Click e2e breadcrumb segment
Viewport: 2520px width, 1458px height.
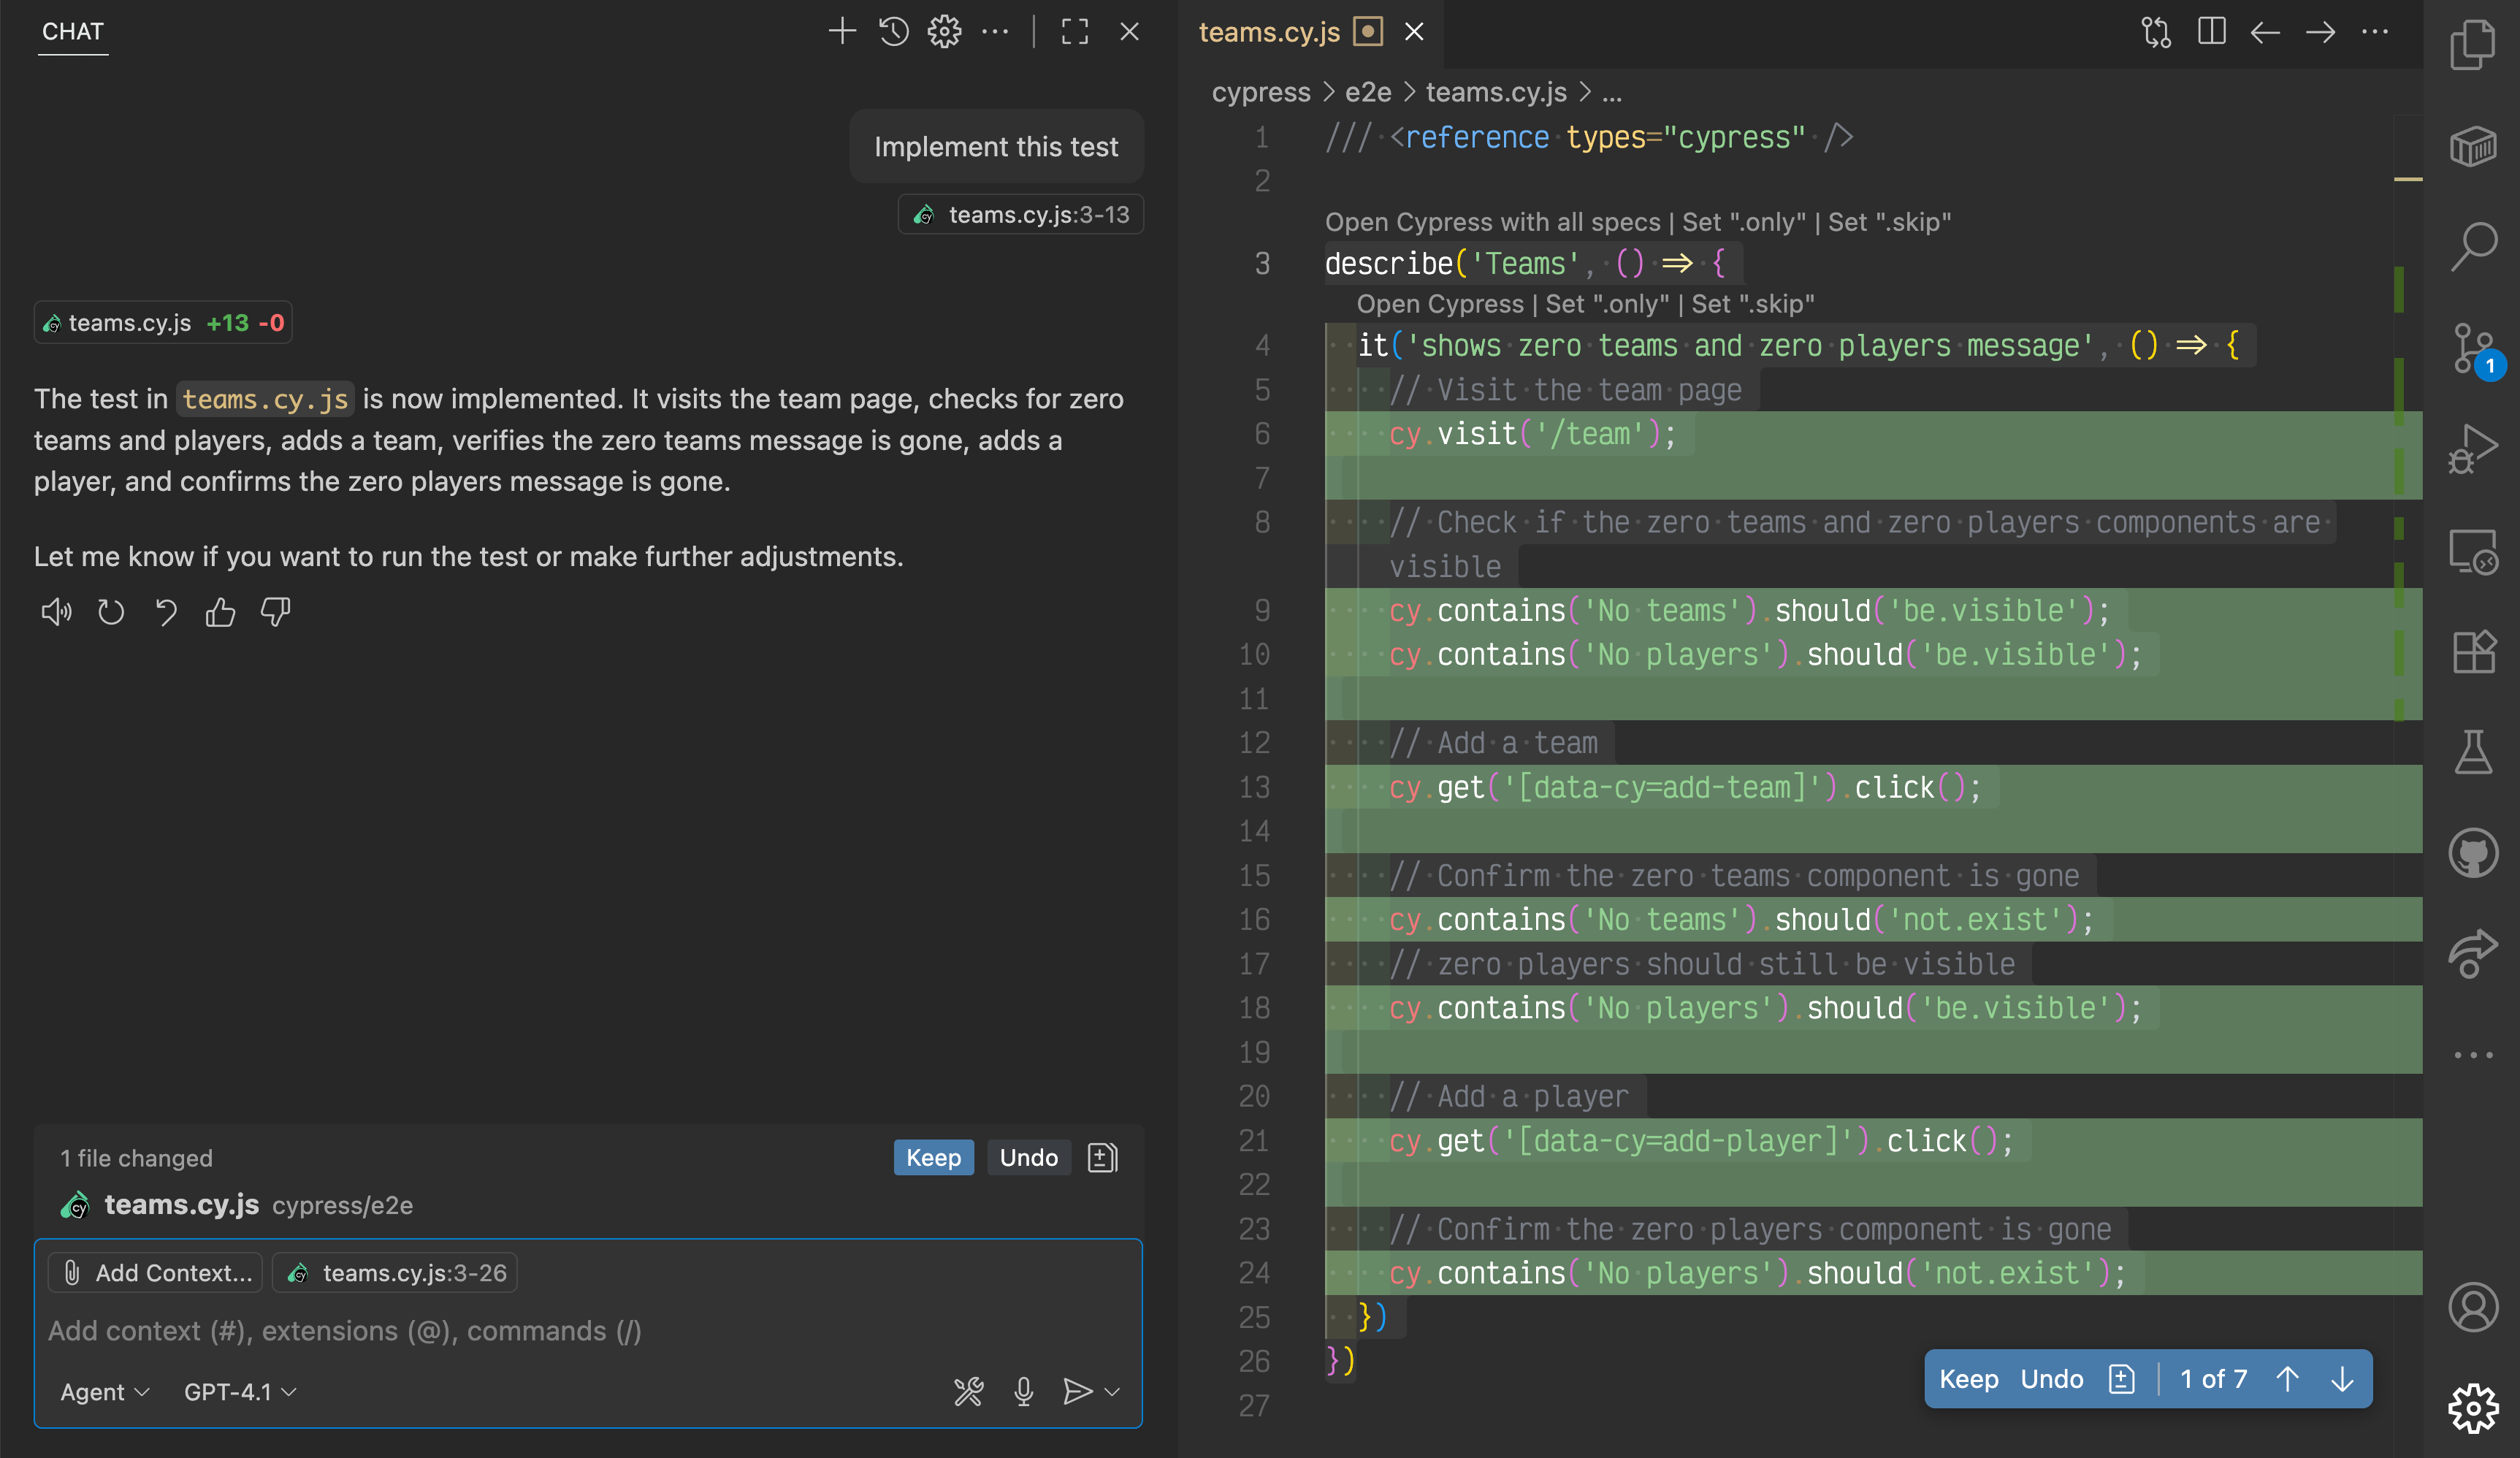coord(1368,92)
